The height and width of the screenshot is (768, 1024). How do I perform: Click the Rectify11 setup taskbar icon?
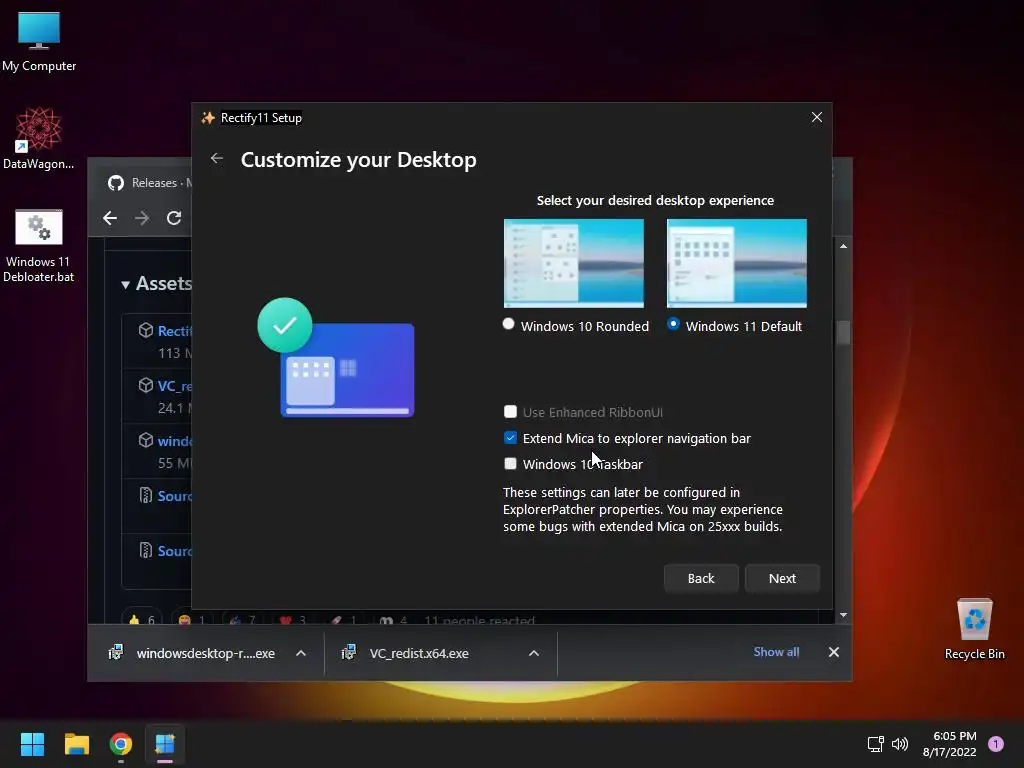tap(165, 744)
